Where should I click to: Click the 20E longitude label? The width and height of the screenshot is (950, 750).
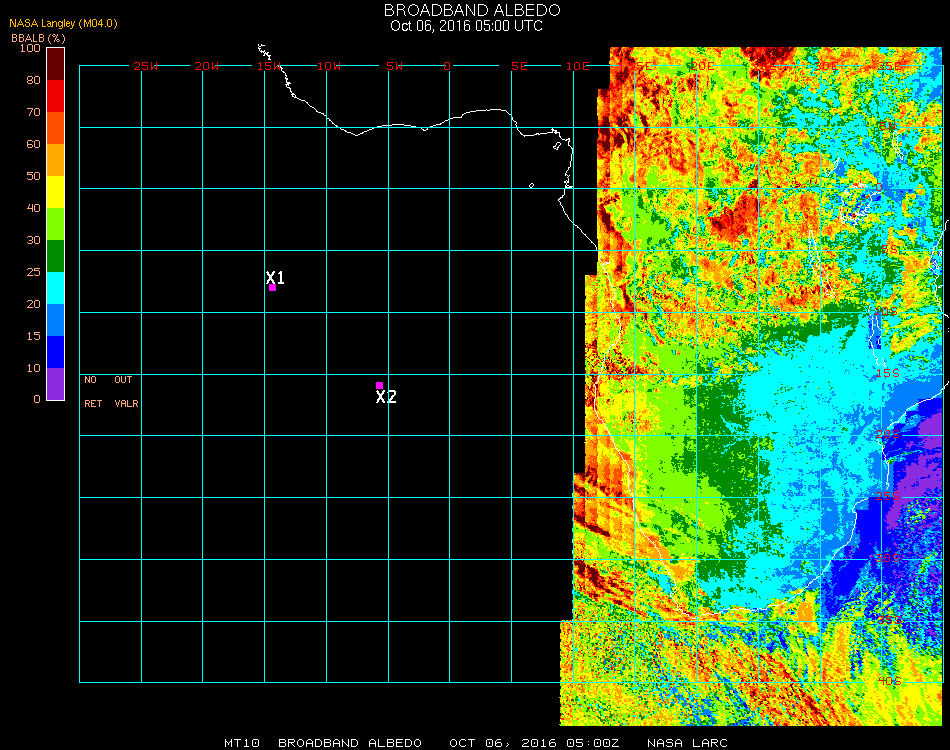702,65
